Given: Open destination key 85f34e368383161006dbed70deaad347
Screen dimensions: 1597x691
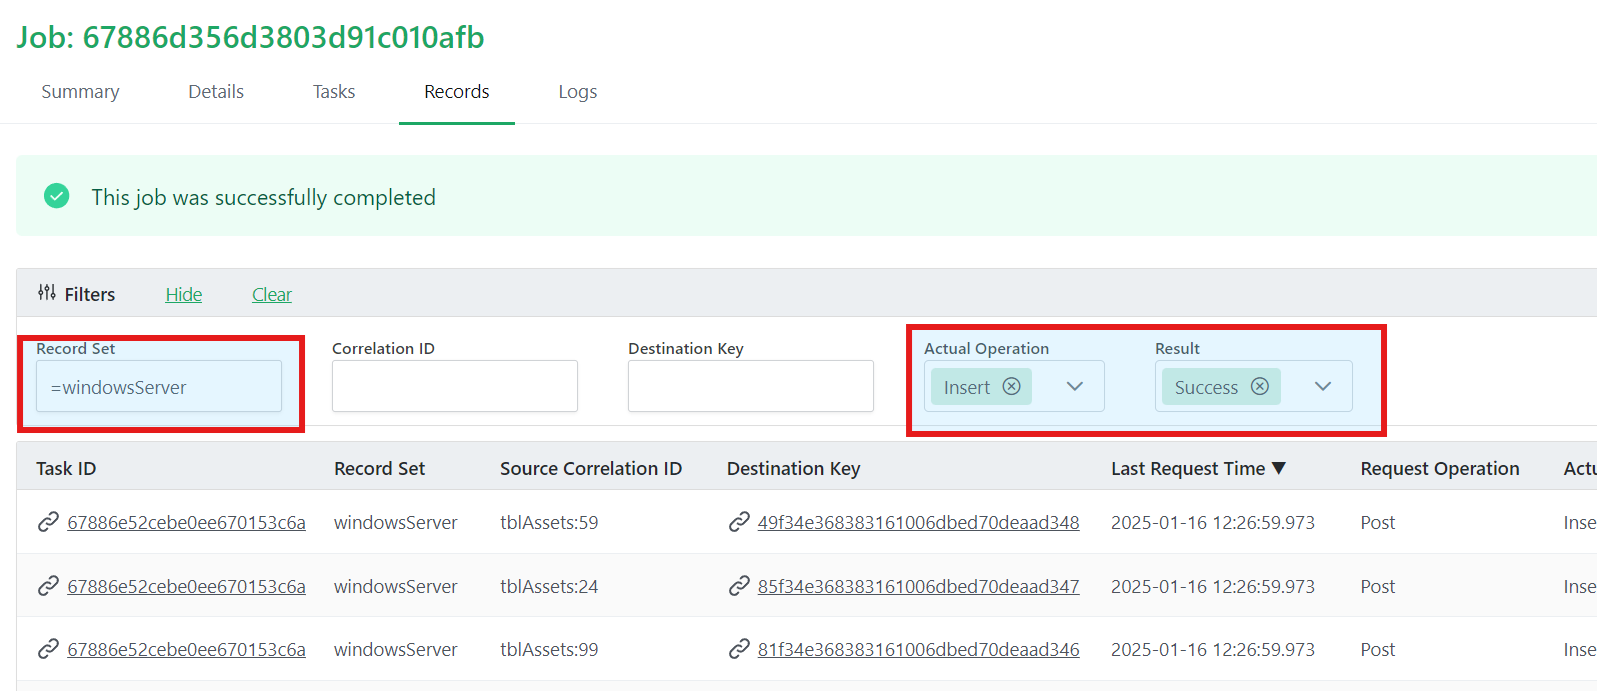Looking at the screenshot, I should click(x=918, y=586).
